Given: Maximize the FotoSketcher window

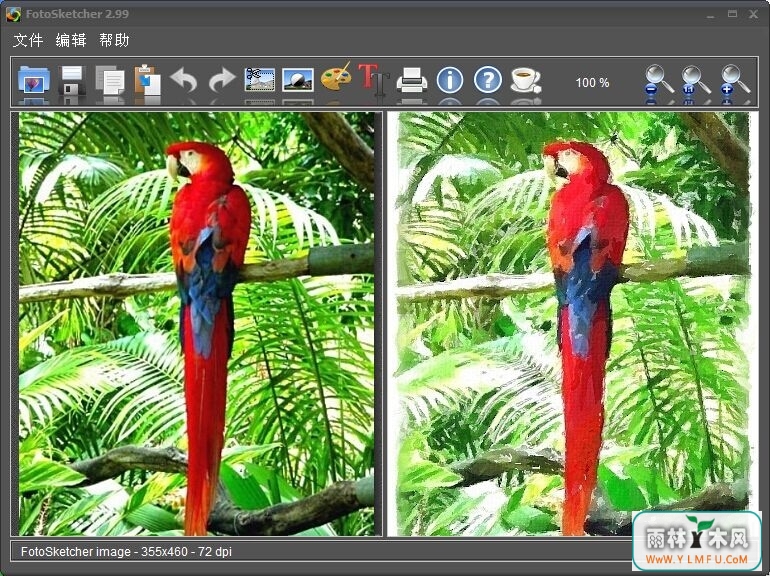Looking at the screenshot, I should click(x=732, y=14).
